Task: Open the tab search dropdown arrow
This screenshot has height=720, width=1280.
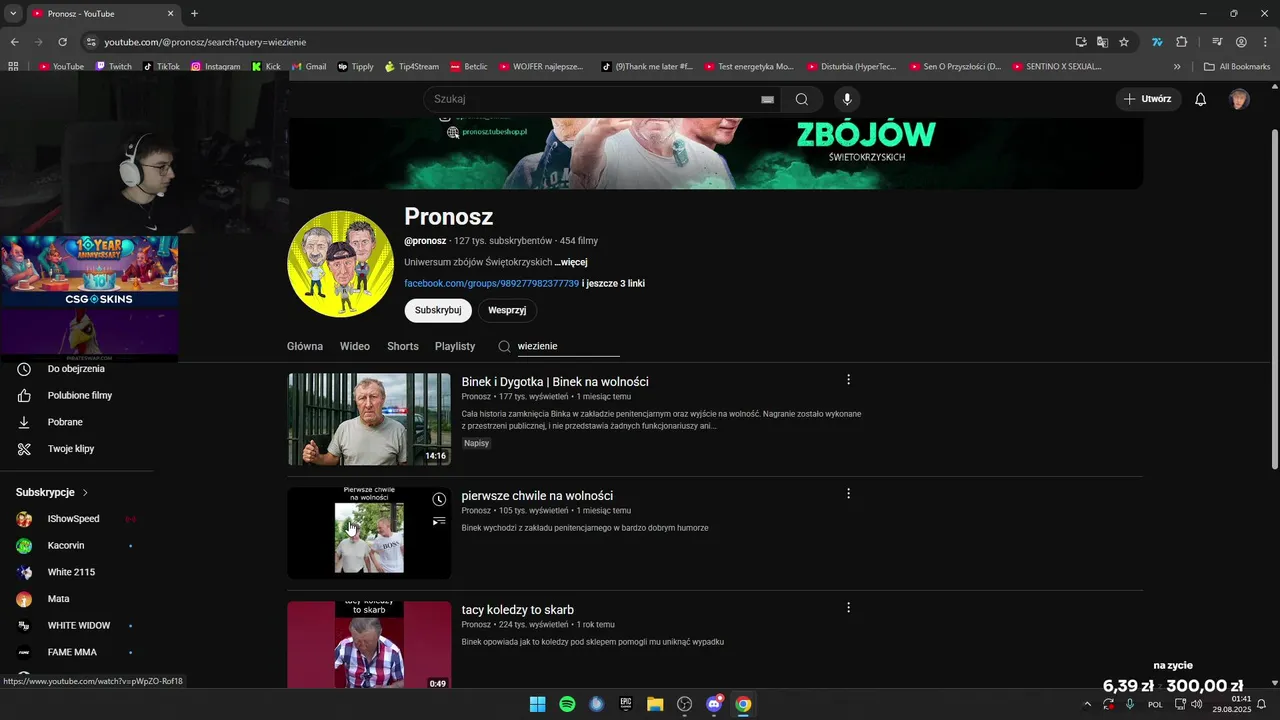Action: (13, 14)
